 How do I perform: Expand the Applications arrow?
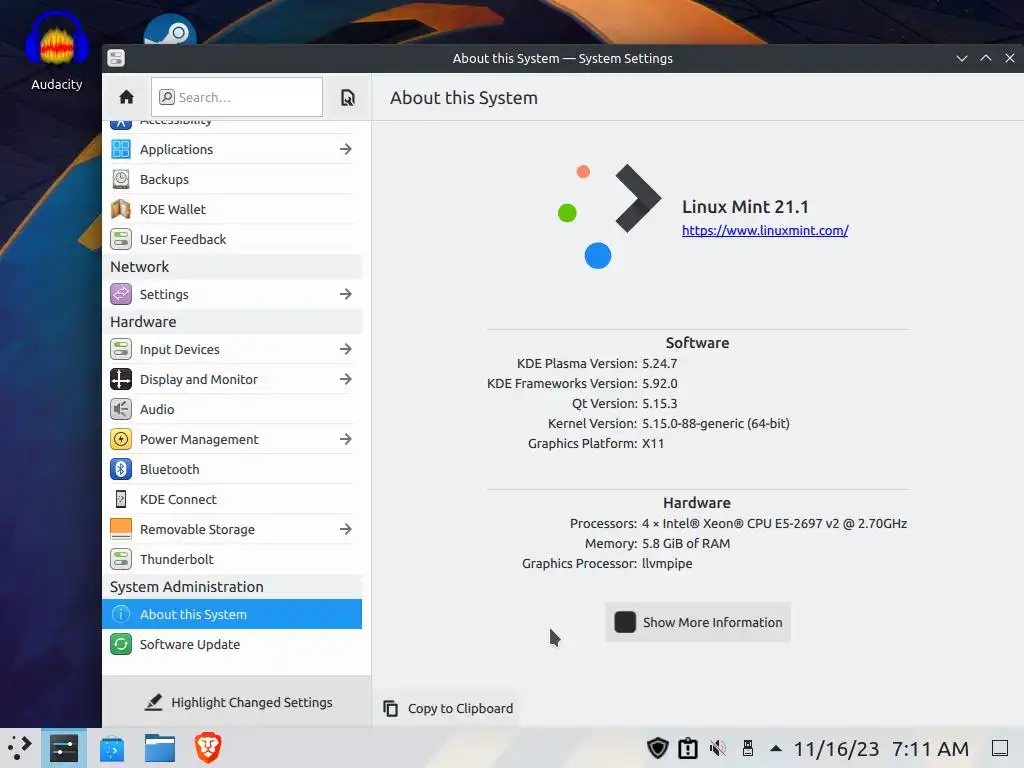click(x=345, y=149)
